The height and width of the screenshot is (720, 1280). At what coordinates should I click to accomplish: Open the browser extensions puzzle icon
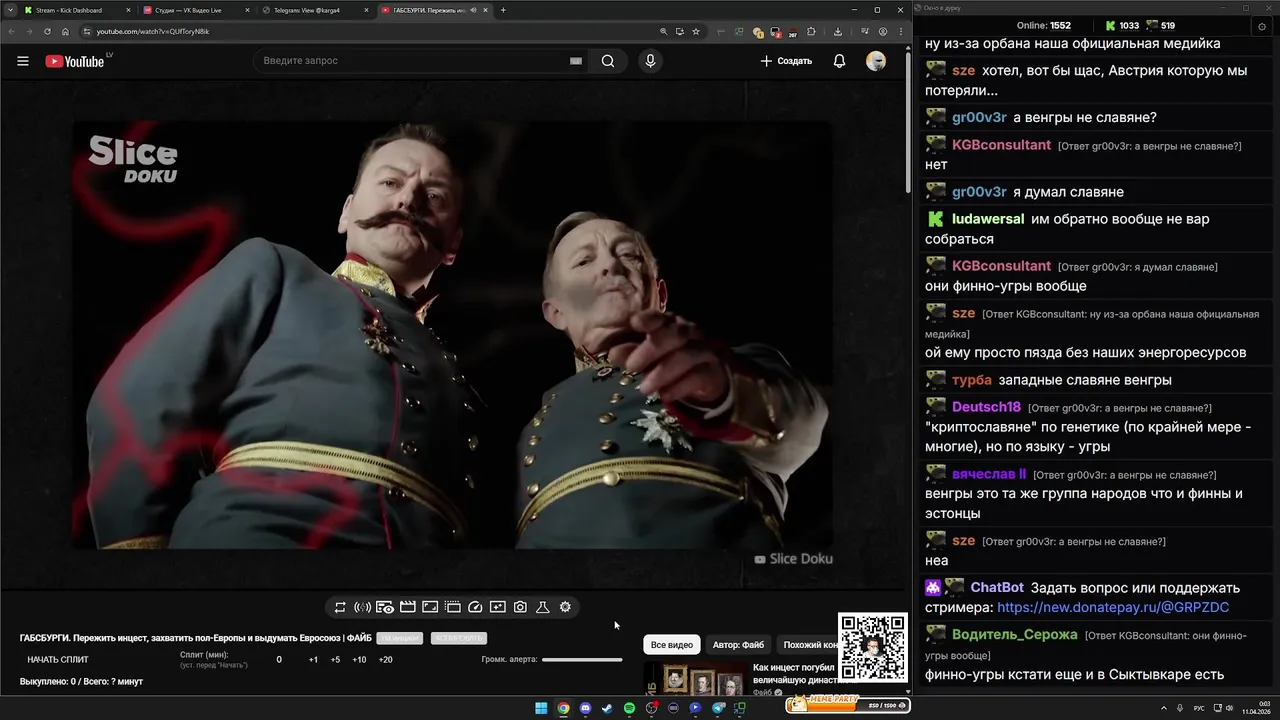tap(811, 31)
